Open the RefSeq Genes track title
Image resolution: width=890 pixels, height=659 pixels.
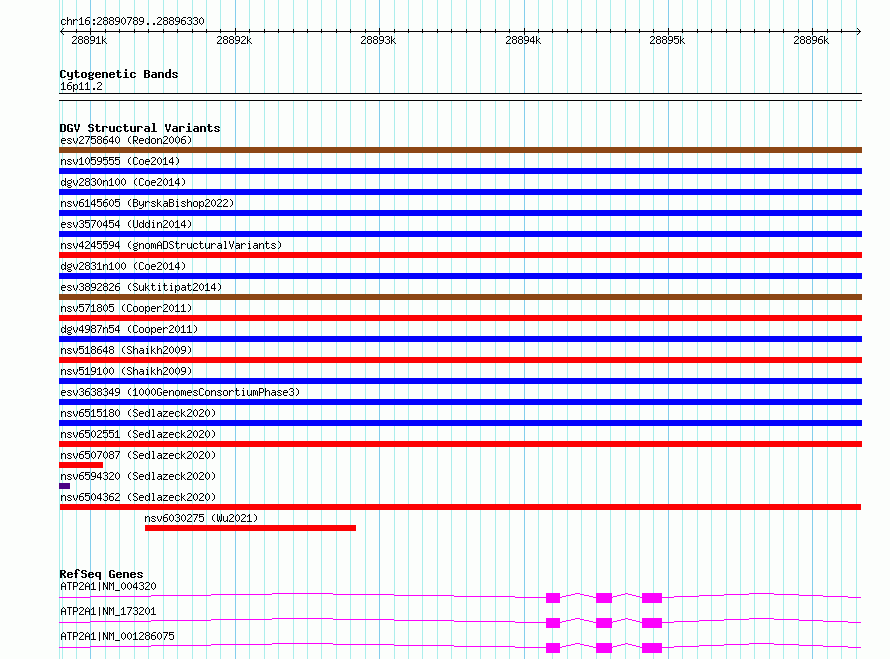coord(101,574)
